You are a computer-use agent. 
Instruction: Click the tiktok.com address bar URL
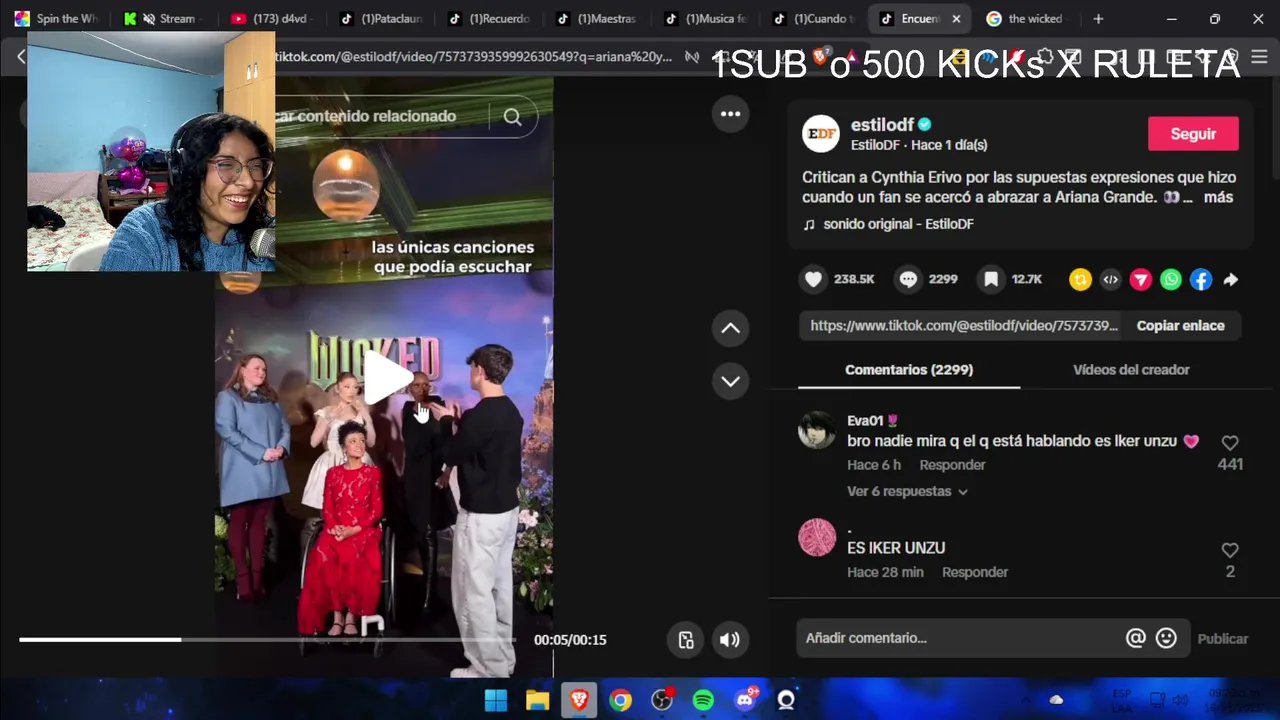pyautogui.click(x=475, y=57)
